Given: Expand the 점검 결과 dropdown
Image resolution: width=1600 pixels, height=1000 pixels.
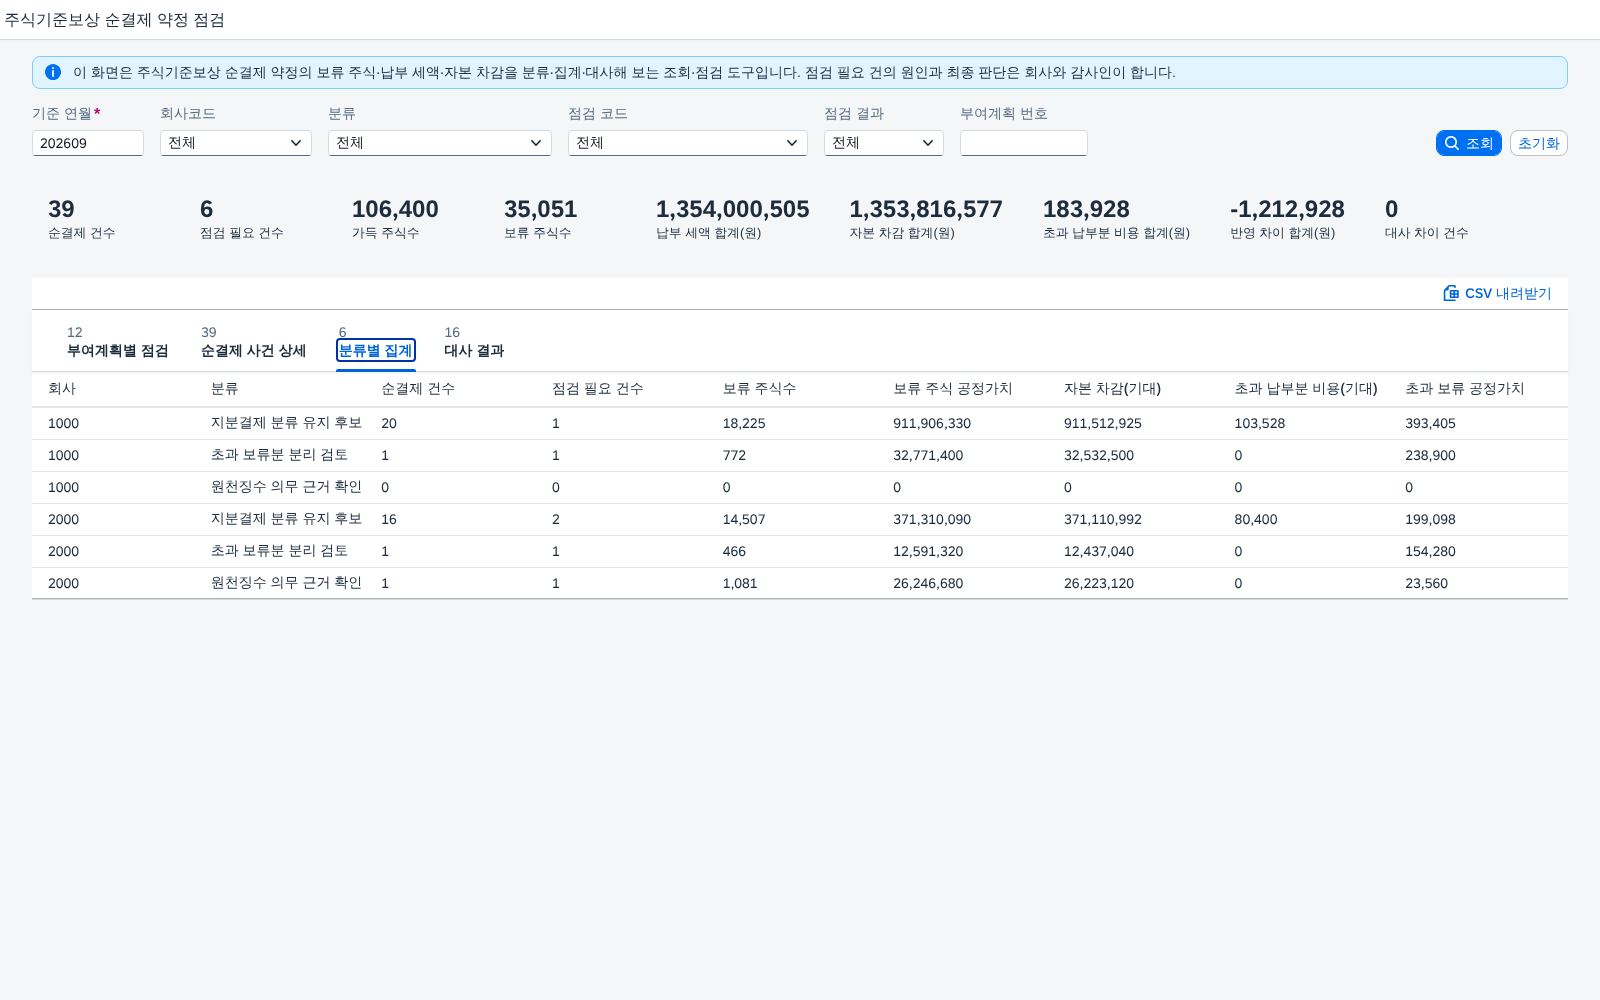Looking at the screenshot, I should coord(928,143).
